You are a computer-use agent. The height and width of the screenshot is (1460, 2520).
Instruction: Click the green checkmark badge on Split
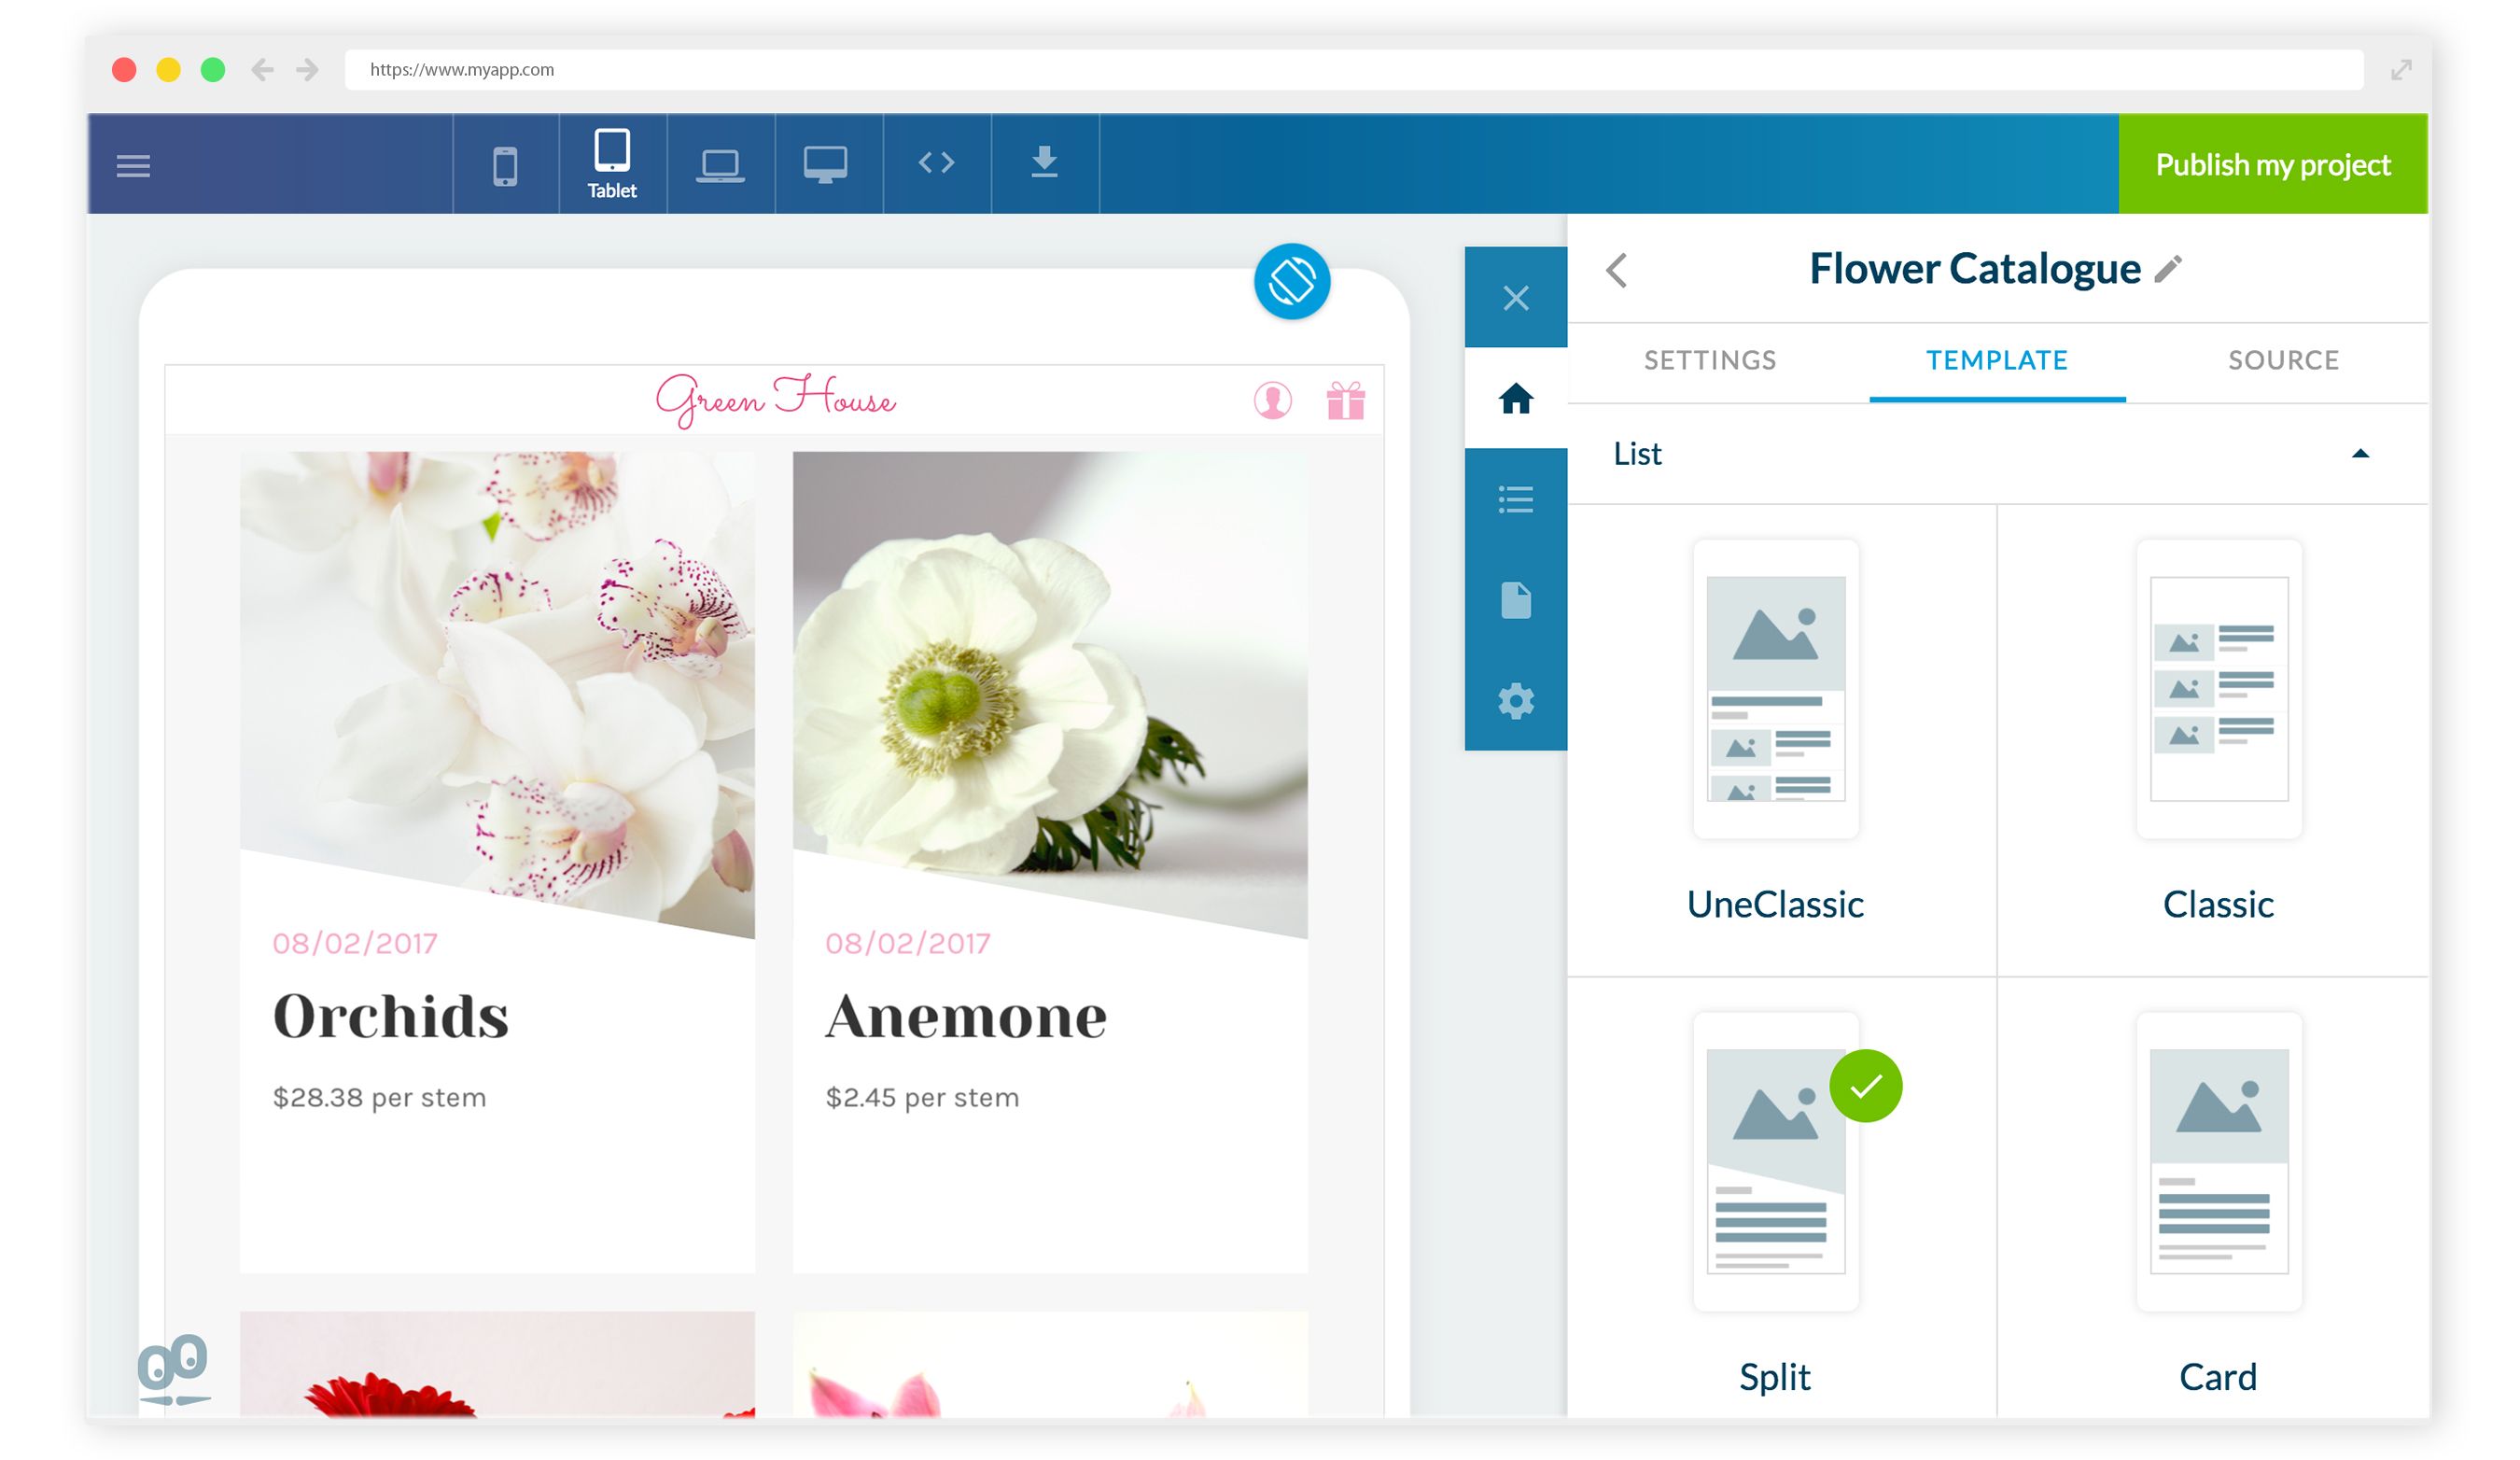click(x=1866, y=1086)
